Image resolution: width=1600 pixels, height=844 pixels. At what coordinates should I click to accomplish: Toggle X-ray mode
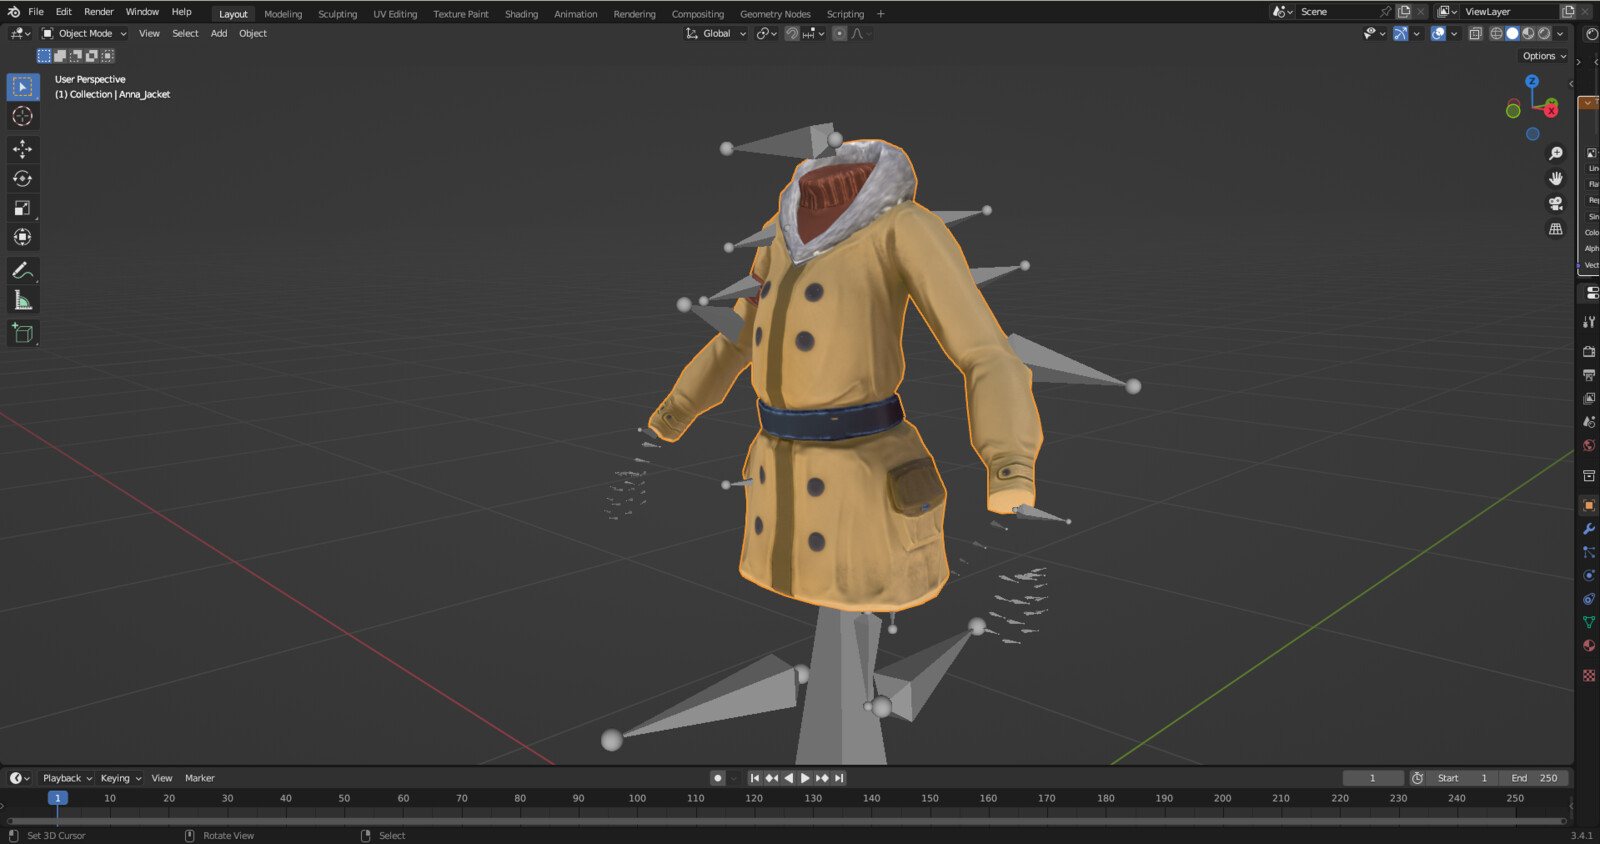tap(1475, 34)
